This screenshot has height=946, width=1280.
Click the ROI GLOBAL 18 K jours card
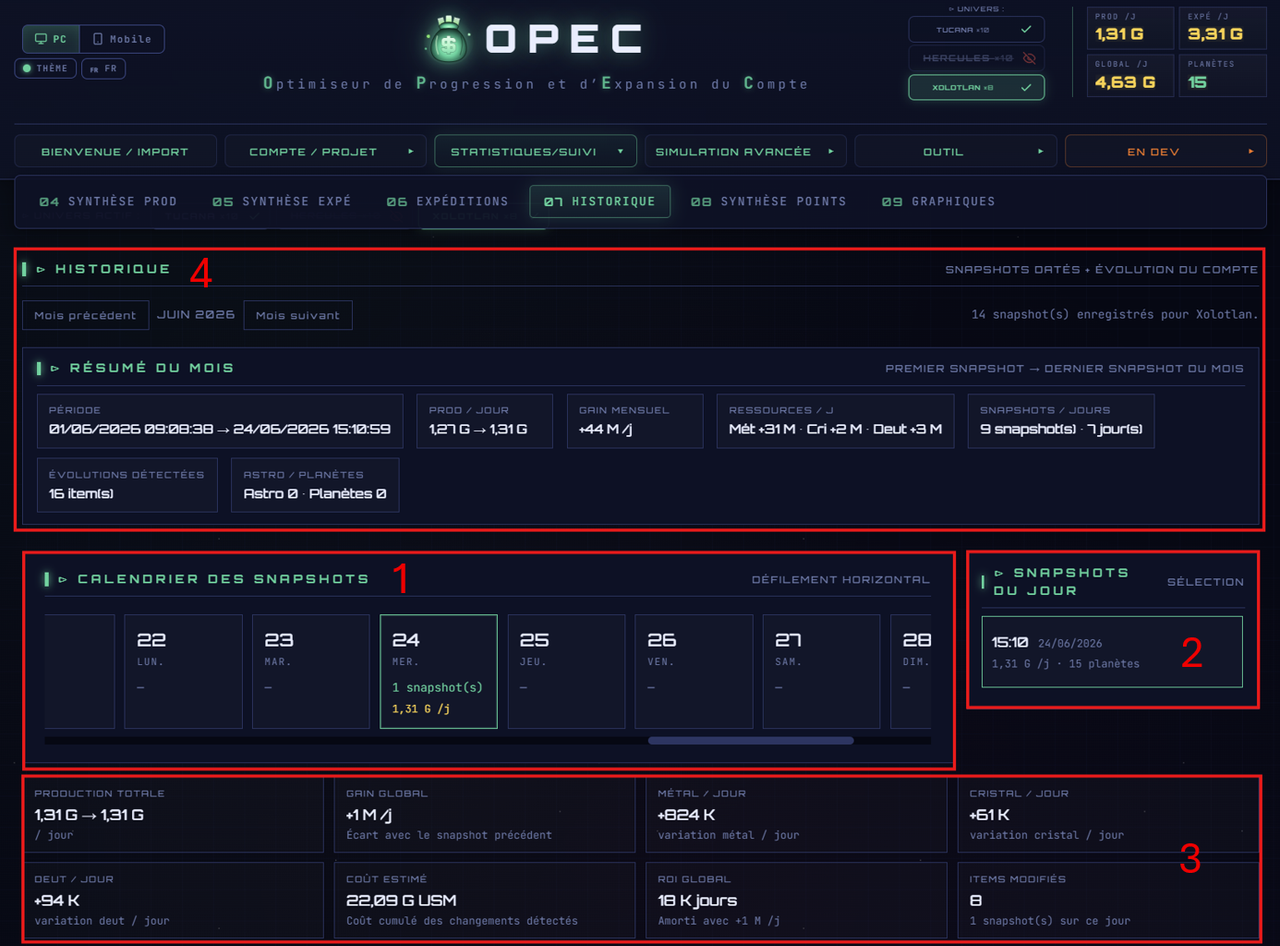coord(797,900)
